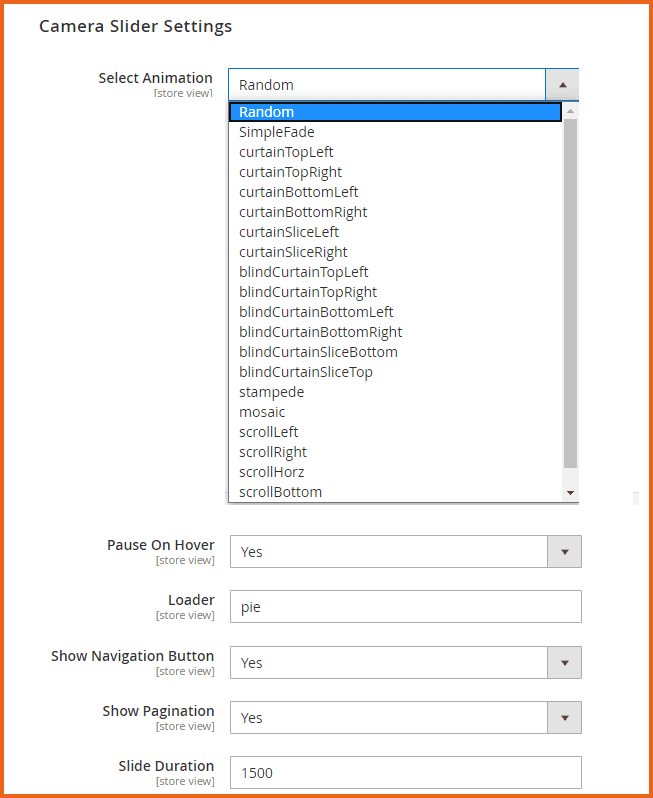653x798 pixels.
Task: Pick scrollBottom at the list bottom
Action: click(x=280, y=492)
